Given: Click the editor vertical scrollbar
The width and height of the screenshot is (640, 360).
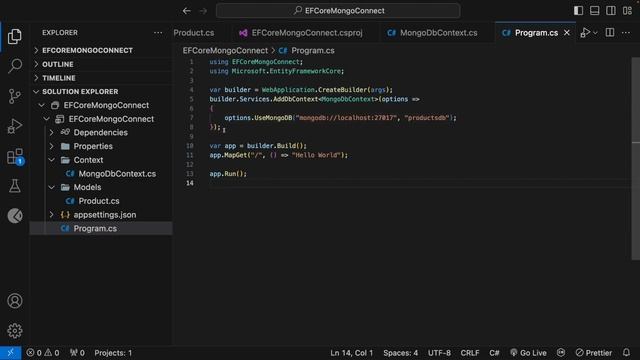Looking at the screenshot, I should pyautogui.click(x=636, y=158).
